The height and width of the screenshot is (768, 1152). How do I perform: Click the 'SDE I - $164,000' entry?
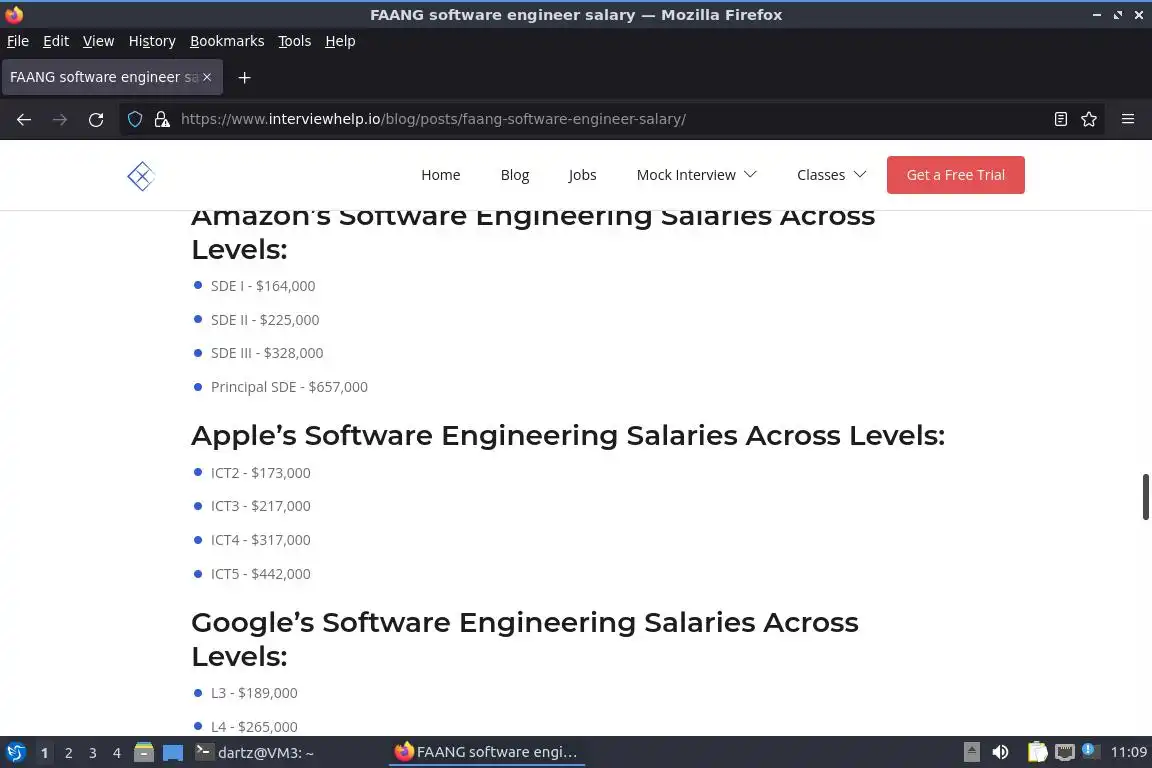click(x=263, y=286)
